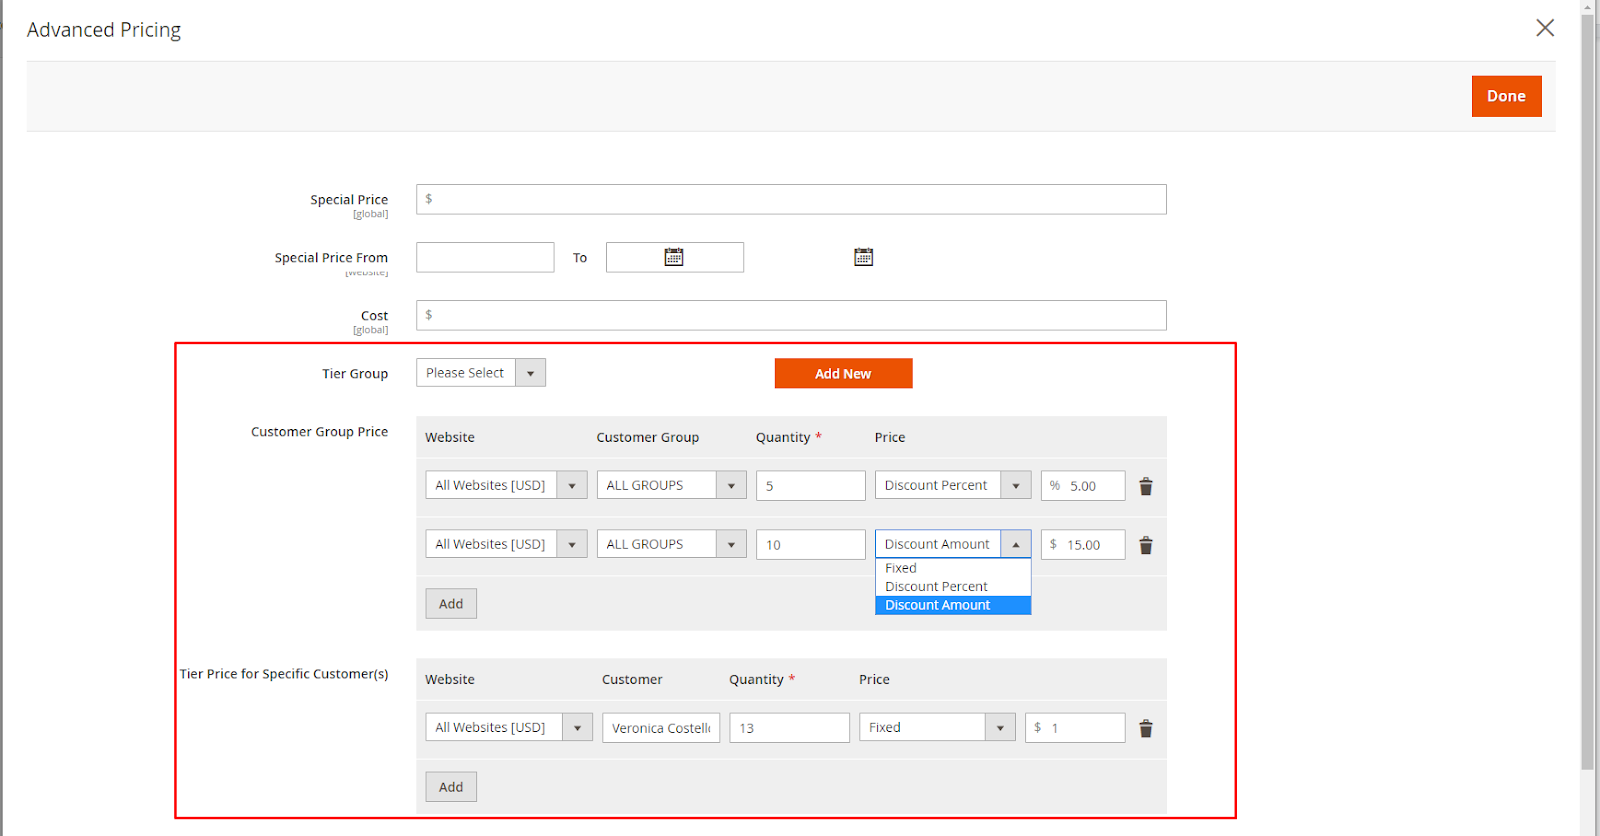Click the vertical scrollbar on the right
The height and width of the screenshot is (836, 1600).
click(x=1587, y=400)
